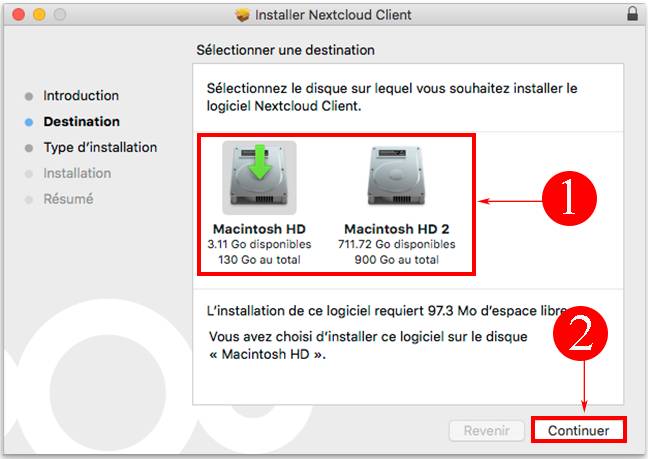The image size is (648, 459).
Task: Click the Macintosh HD 2 label text
Action: [397, 228]
